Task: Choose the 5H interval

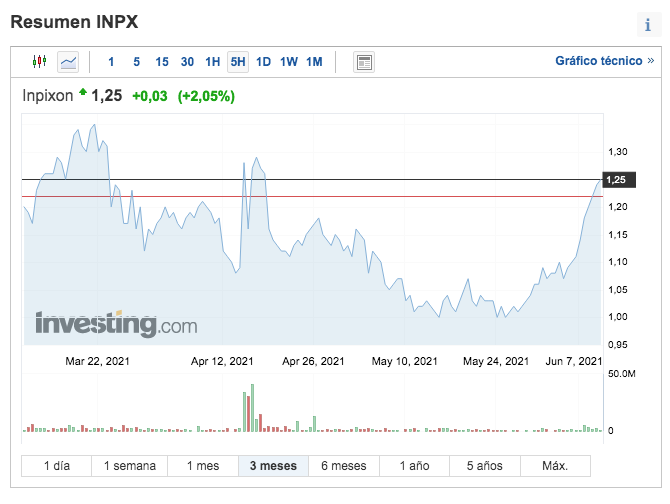Action: click(238, 62)
